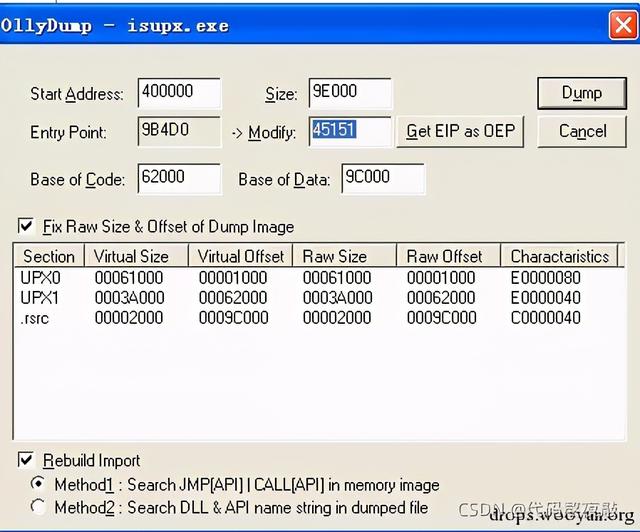640x532 pixels.
Task: Click UPX0 raw size 00061000
Action: (337, 278)
